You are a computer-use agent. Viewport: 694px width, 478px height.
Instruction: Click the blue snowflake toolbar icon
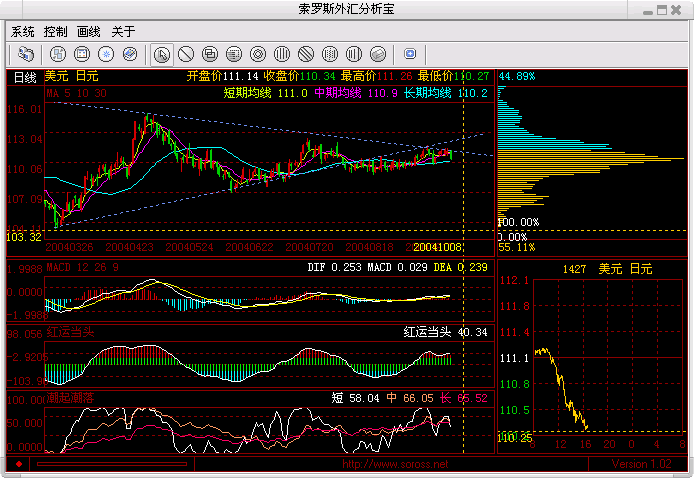pyautogui.click(x=106, y=54)
